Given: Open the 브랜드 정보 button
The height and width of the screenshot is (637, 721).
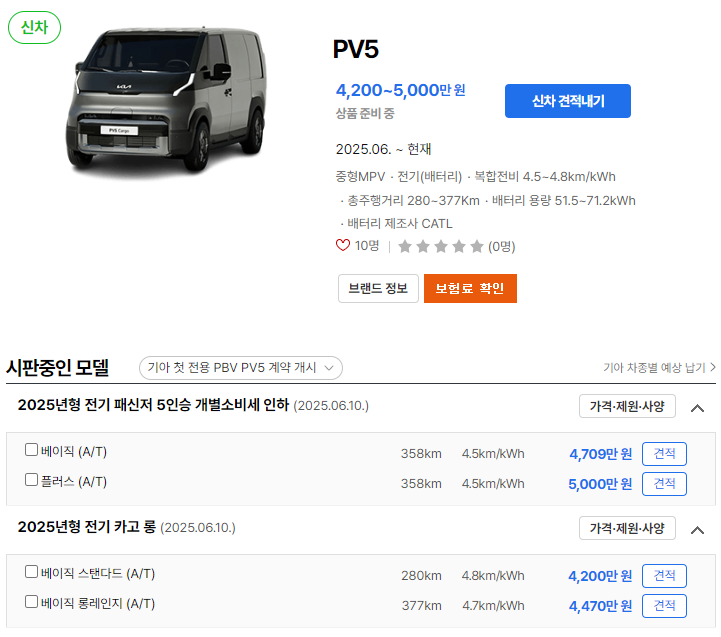Looking at the screenshot, I should 378,288.
